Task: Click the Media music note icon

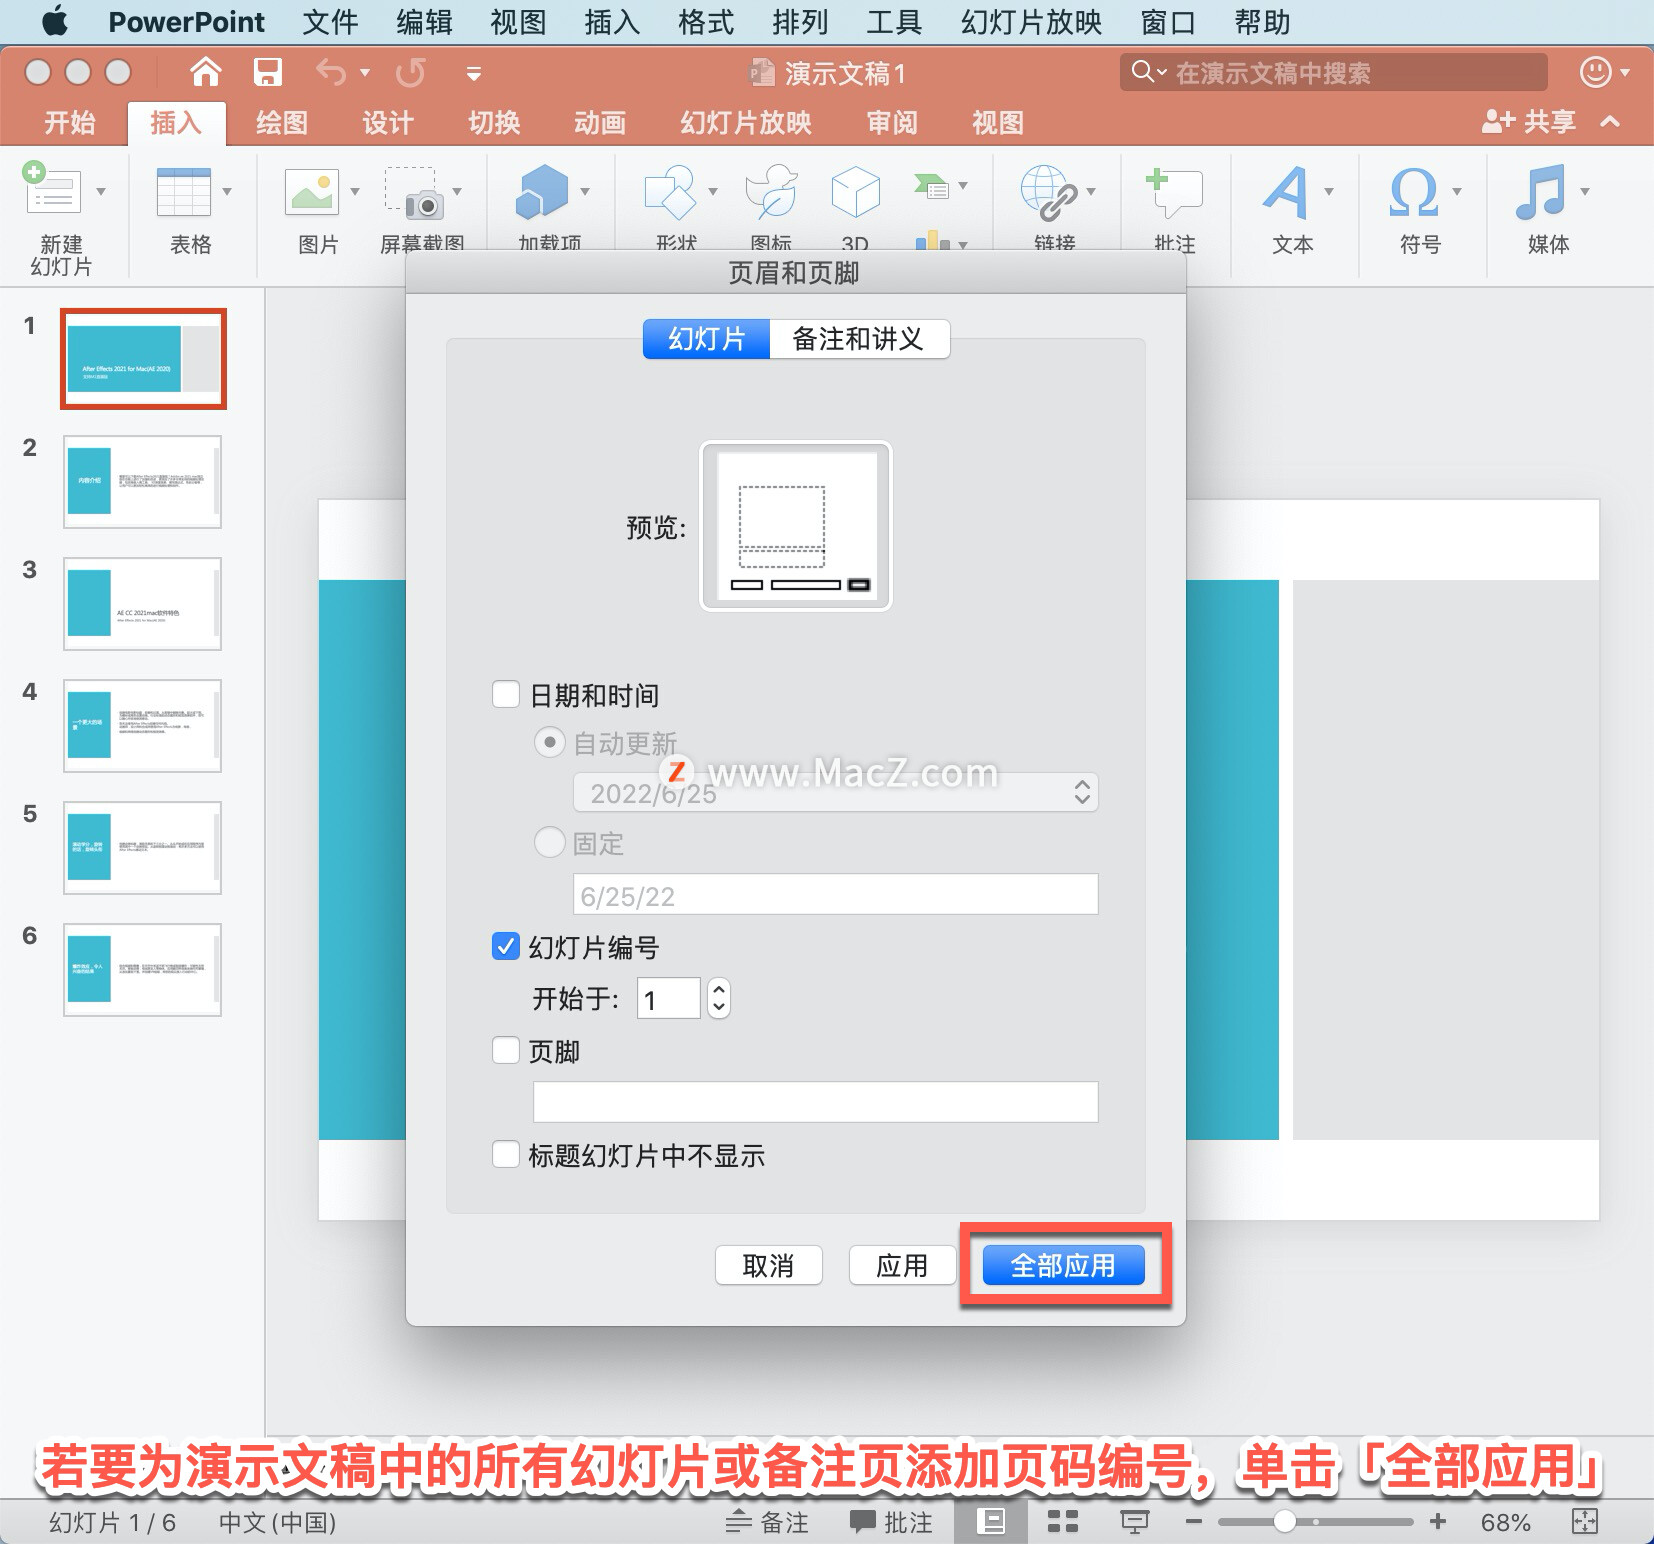Action: pos(1541,192)
